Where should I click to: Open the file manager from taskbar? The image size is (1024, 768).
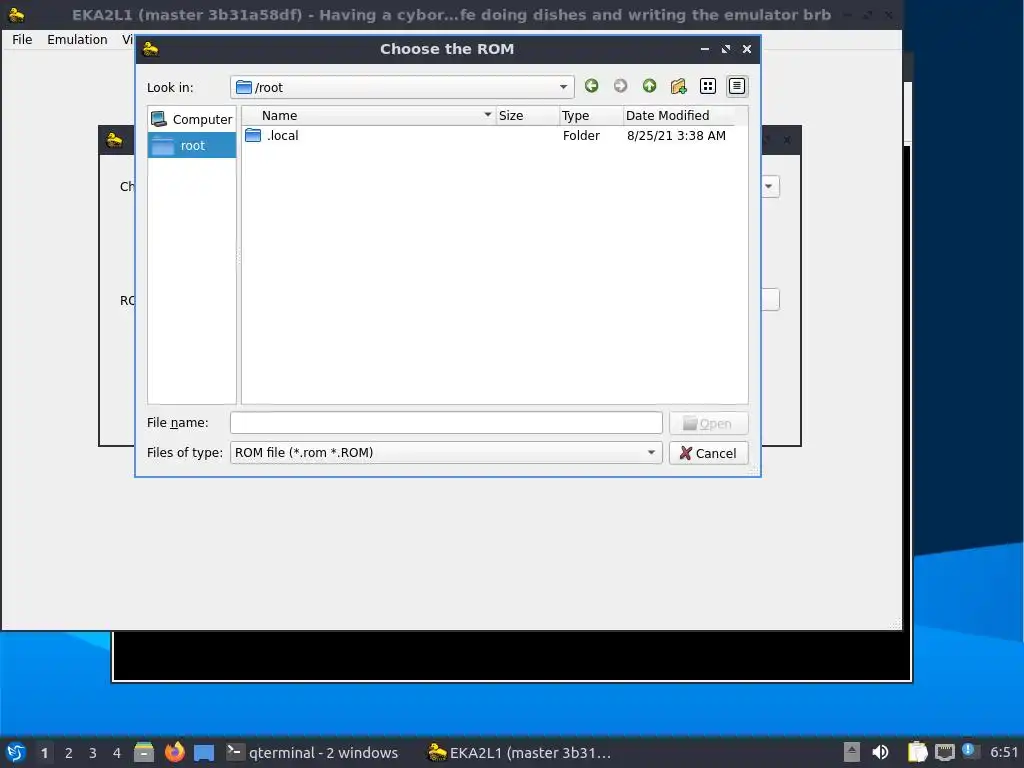pyautogui.click(x=144, y=752)
